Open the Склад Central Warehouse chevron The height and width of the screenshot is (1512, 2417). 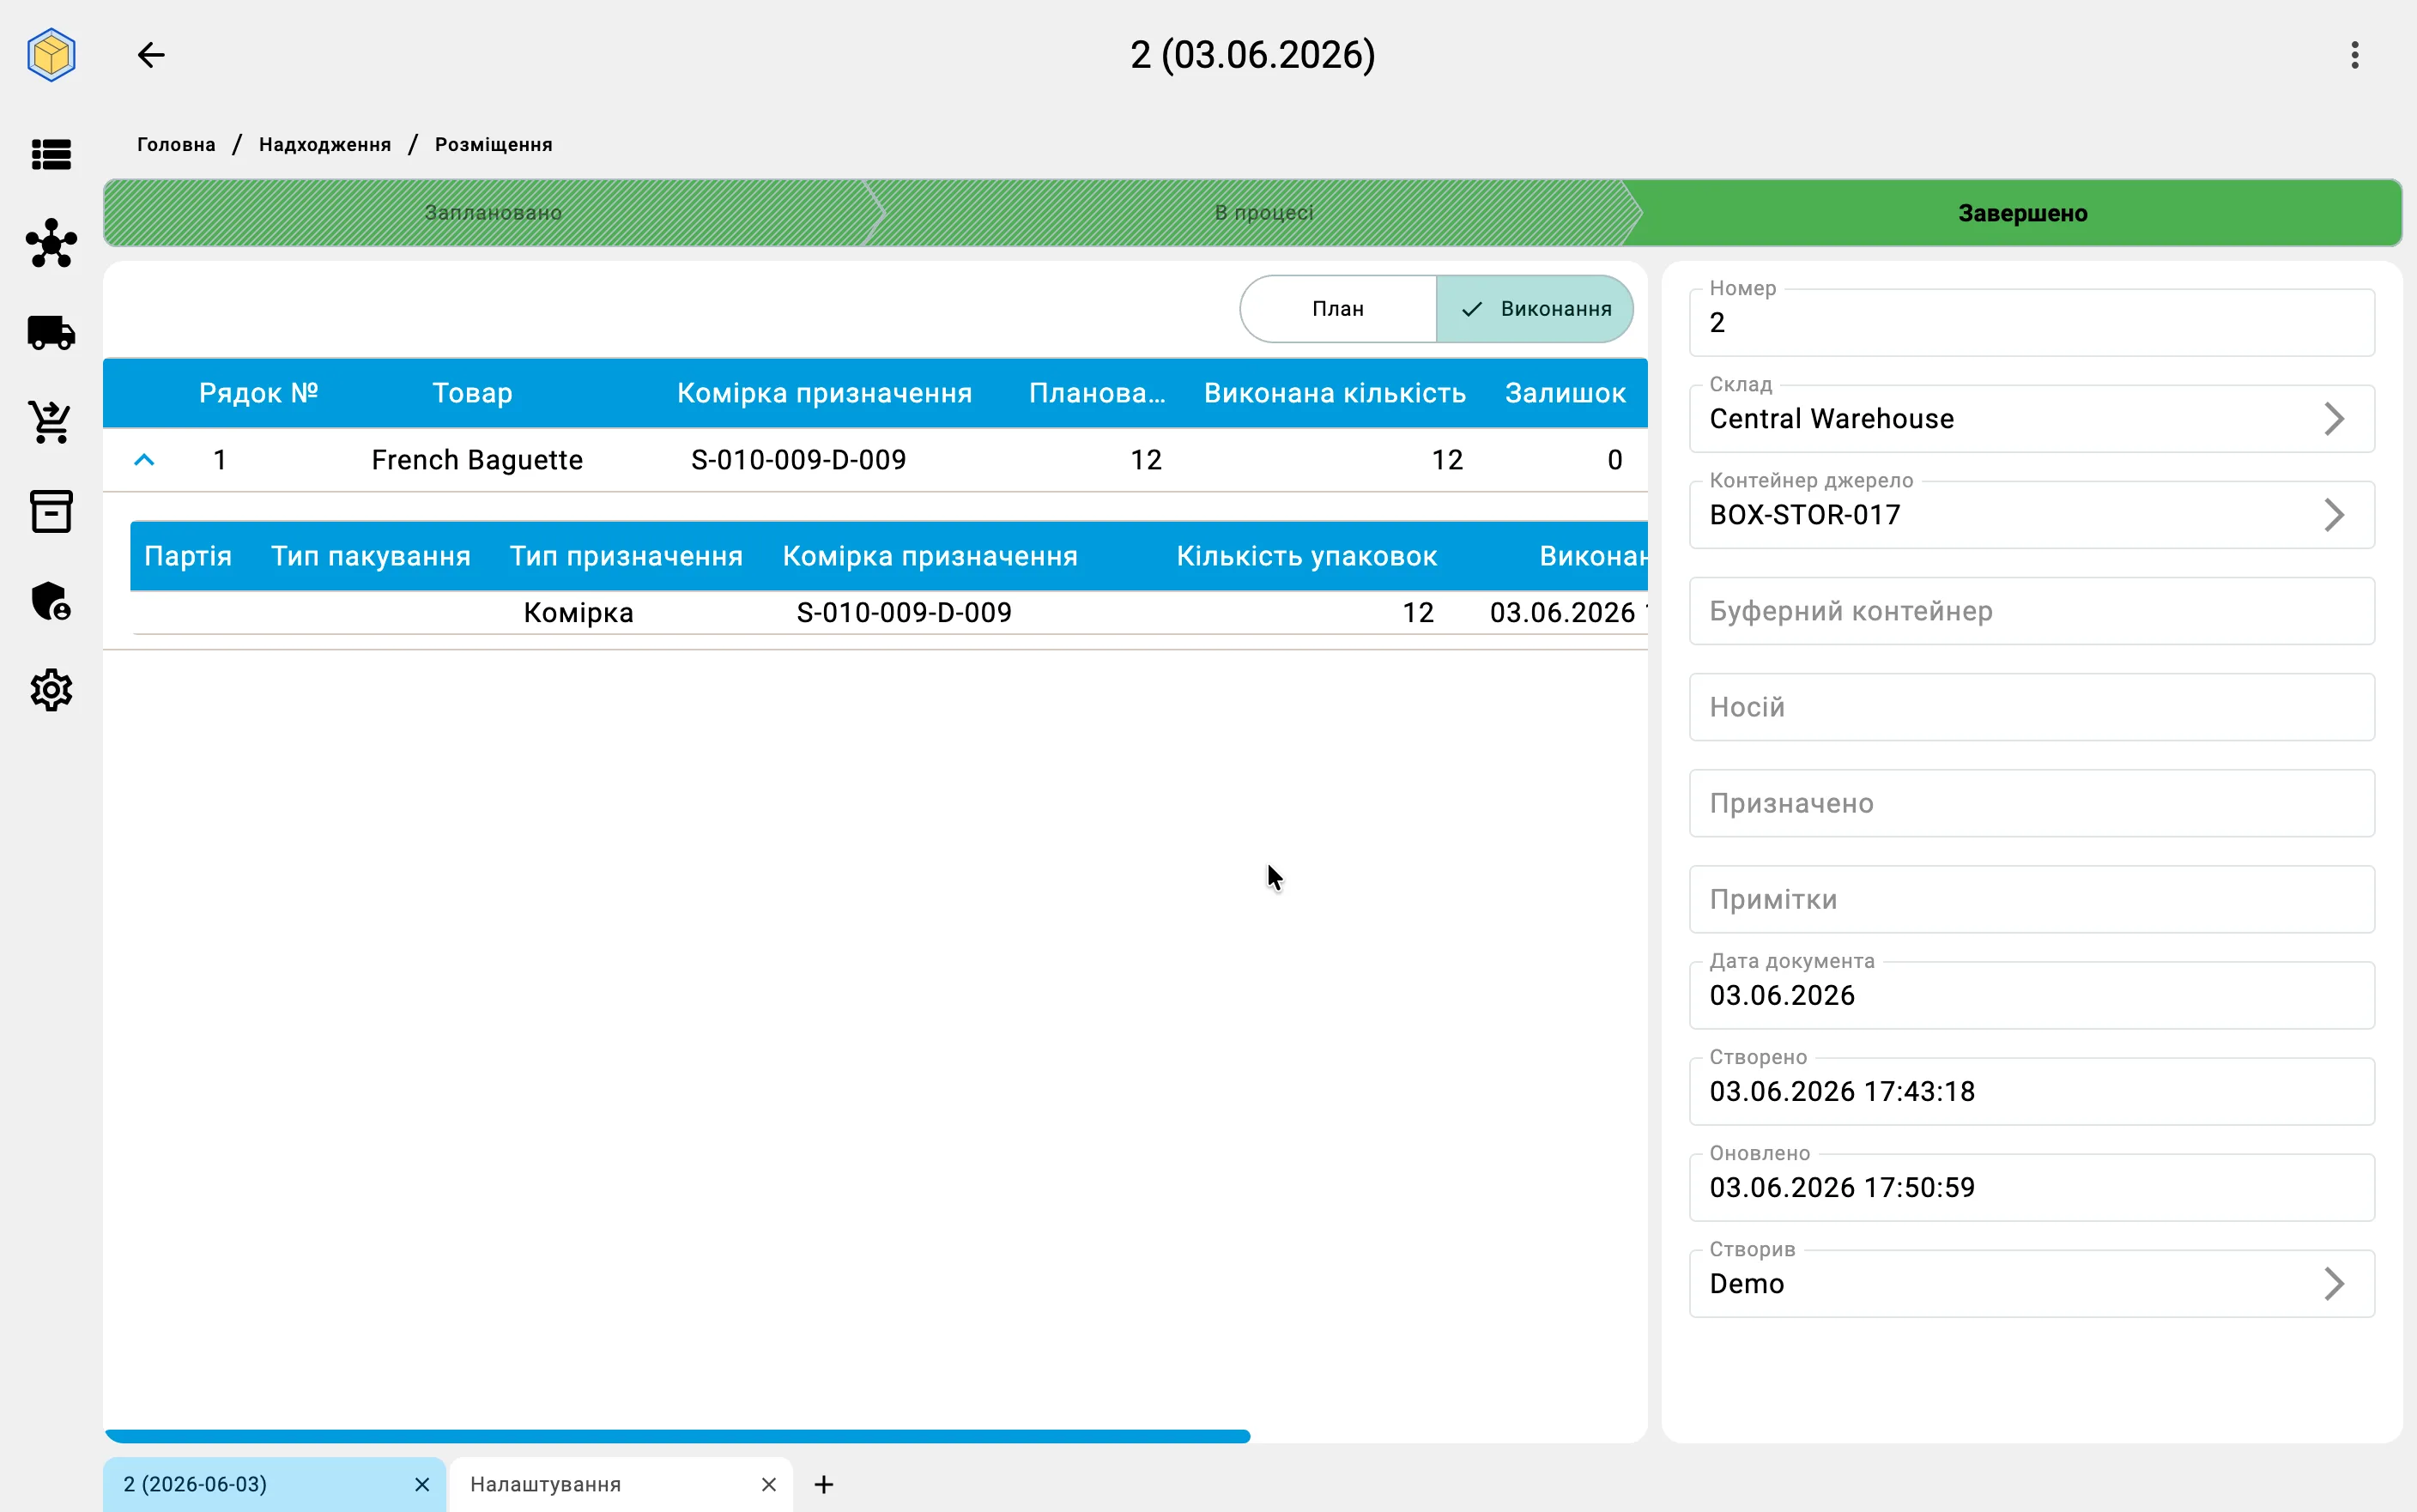(x=2334, y=419)
